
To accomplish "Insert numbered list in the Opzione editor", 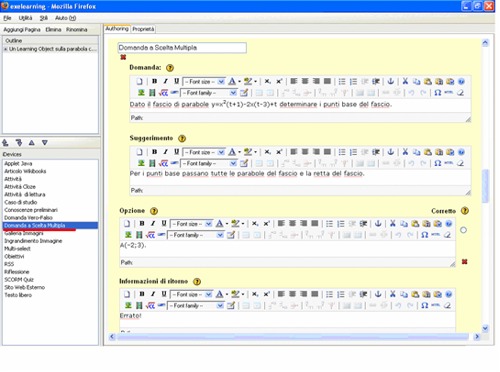I will [x=340, y=223].
